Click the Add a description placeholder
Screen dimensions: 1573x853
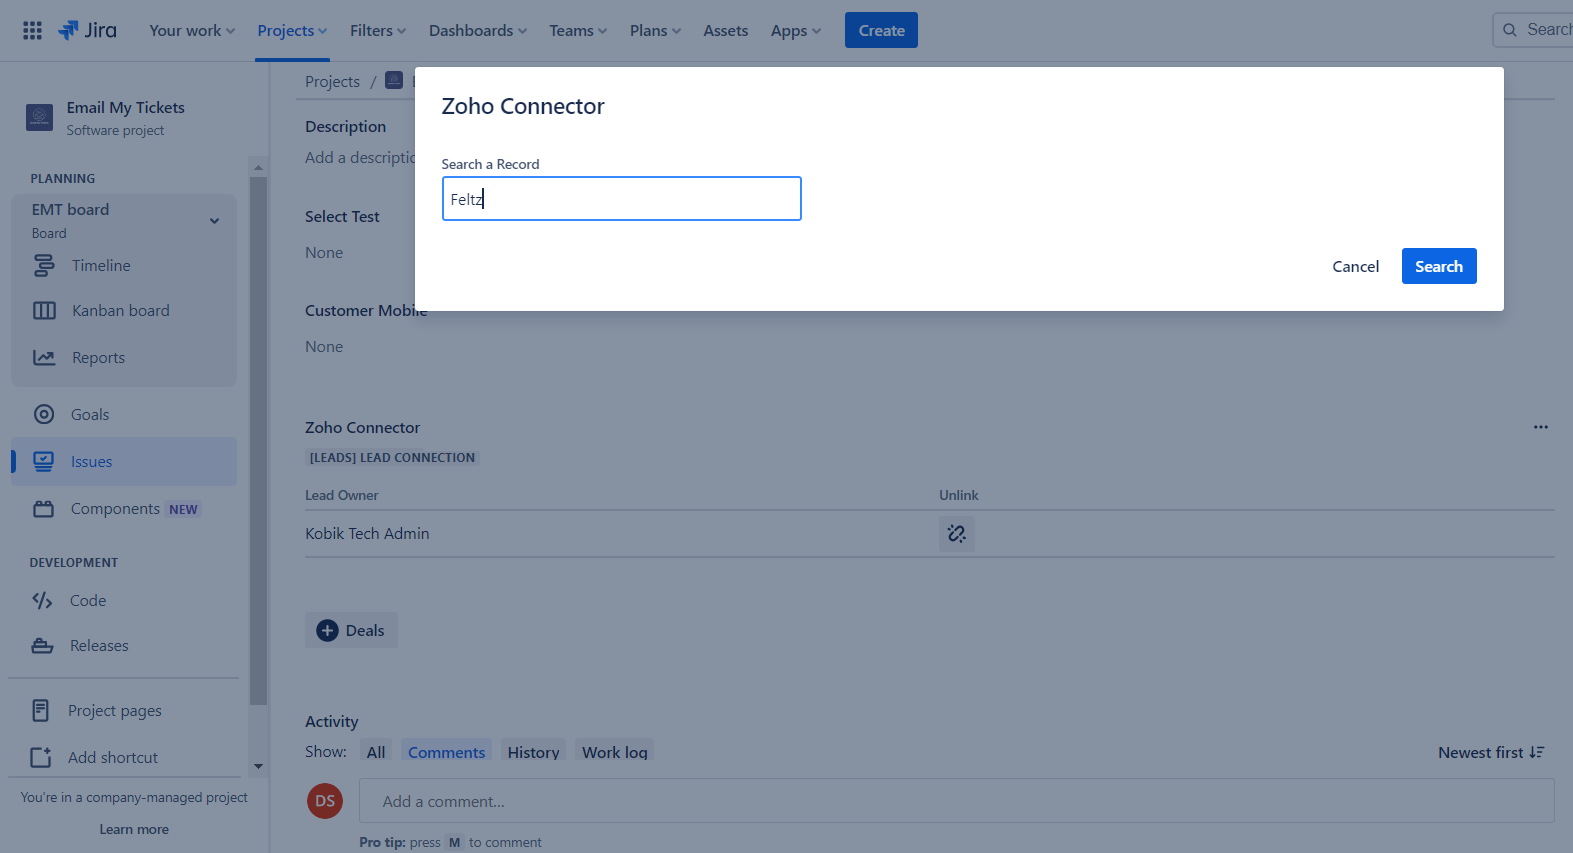click(360, 158)
